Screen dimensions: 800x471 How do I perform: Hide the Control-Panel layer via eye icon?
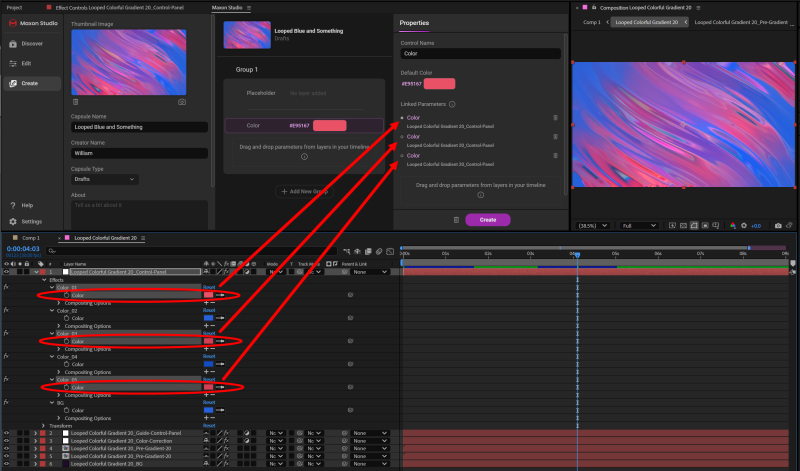click(x=6, y=272)
